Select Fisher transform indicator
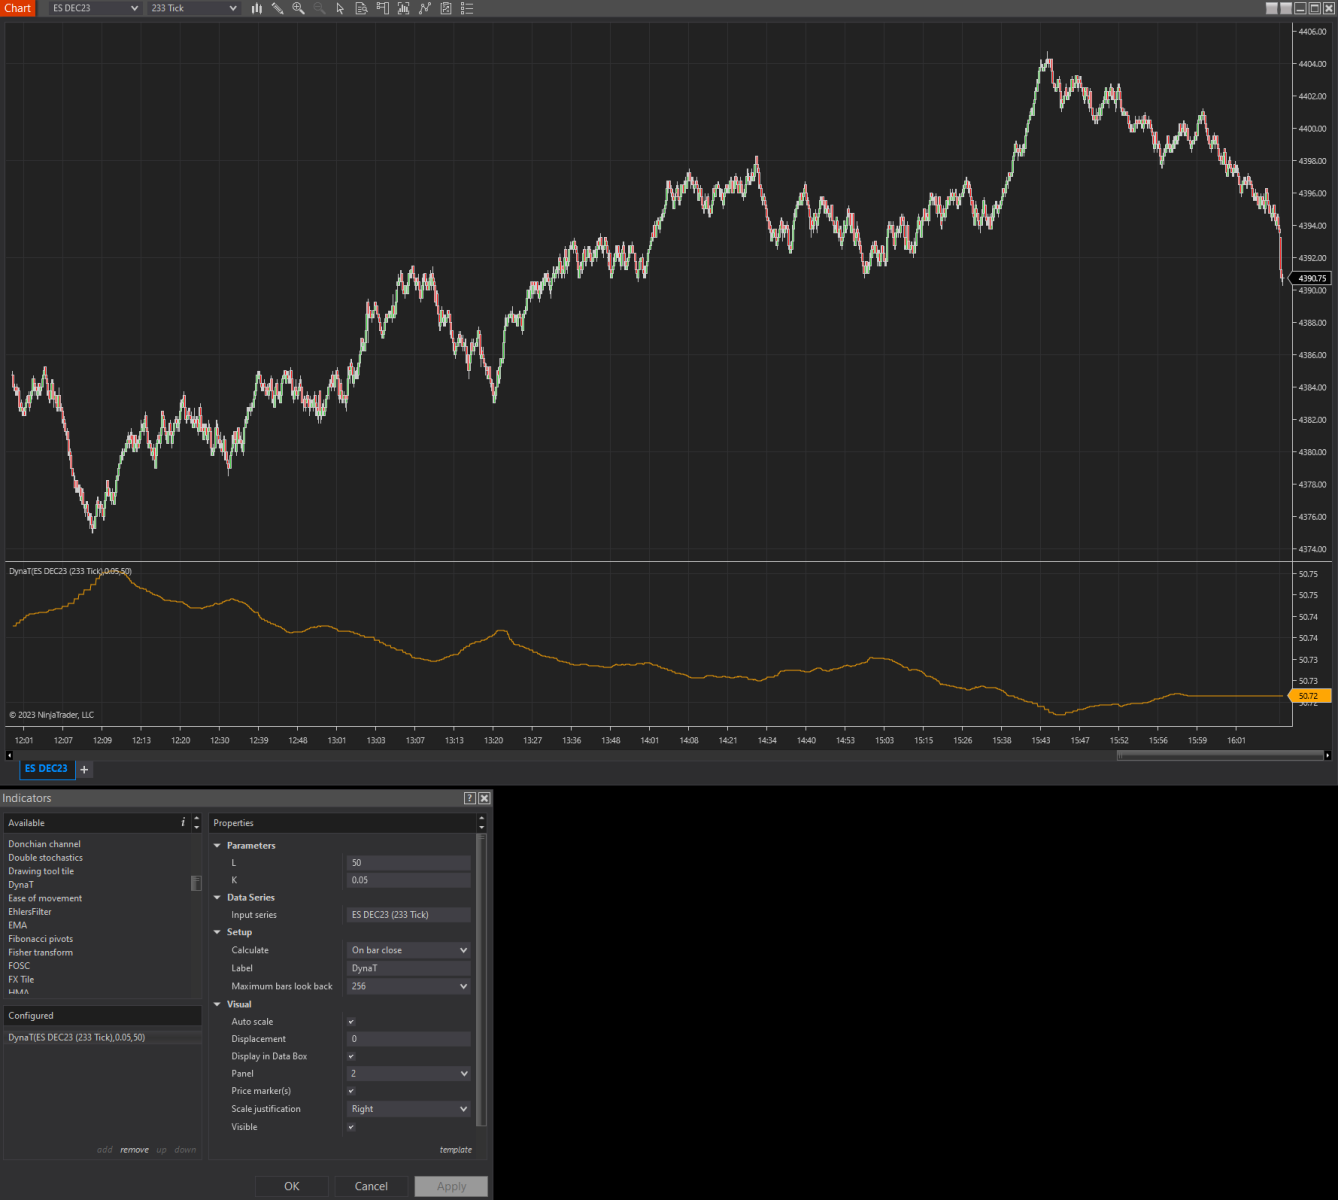This screenshot has width=1338, height=1200. click(41, 952)
